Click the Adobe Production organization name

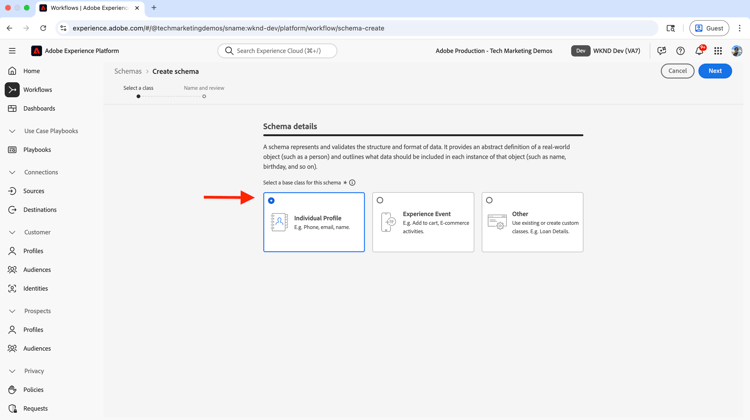(x=494, y=51)
